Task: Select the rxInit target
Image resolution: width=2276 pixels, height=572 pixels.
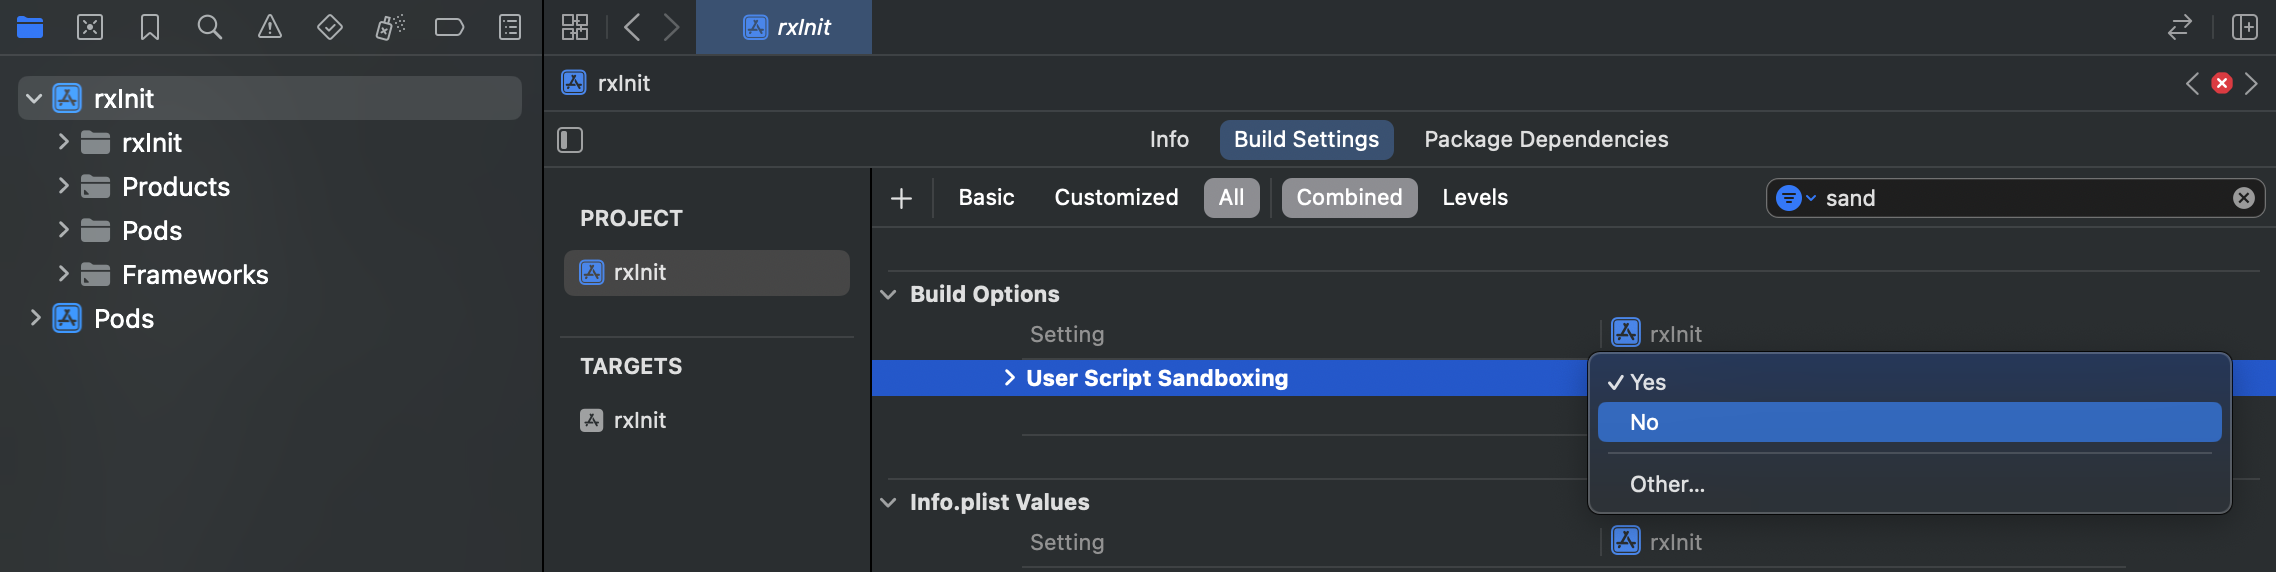Action: [x=639, y=421]
